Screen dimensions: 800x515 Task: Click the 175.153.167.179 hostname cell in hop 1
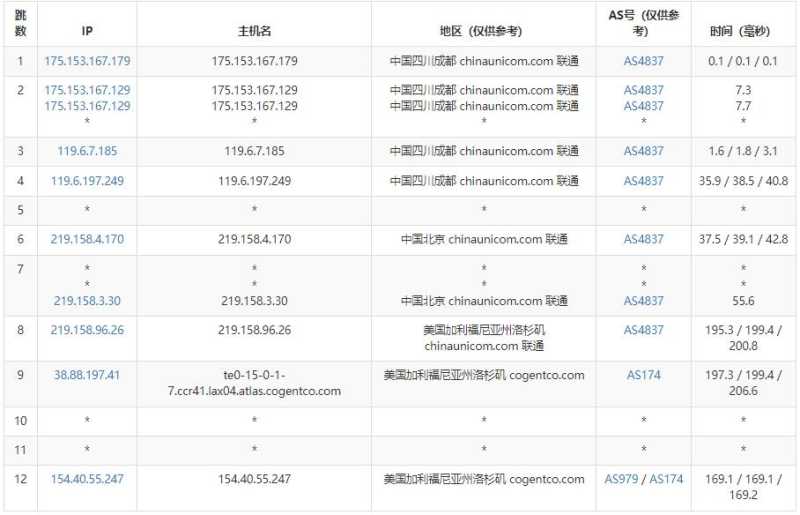click(254, 61)
